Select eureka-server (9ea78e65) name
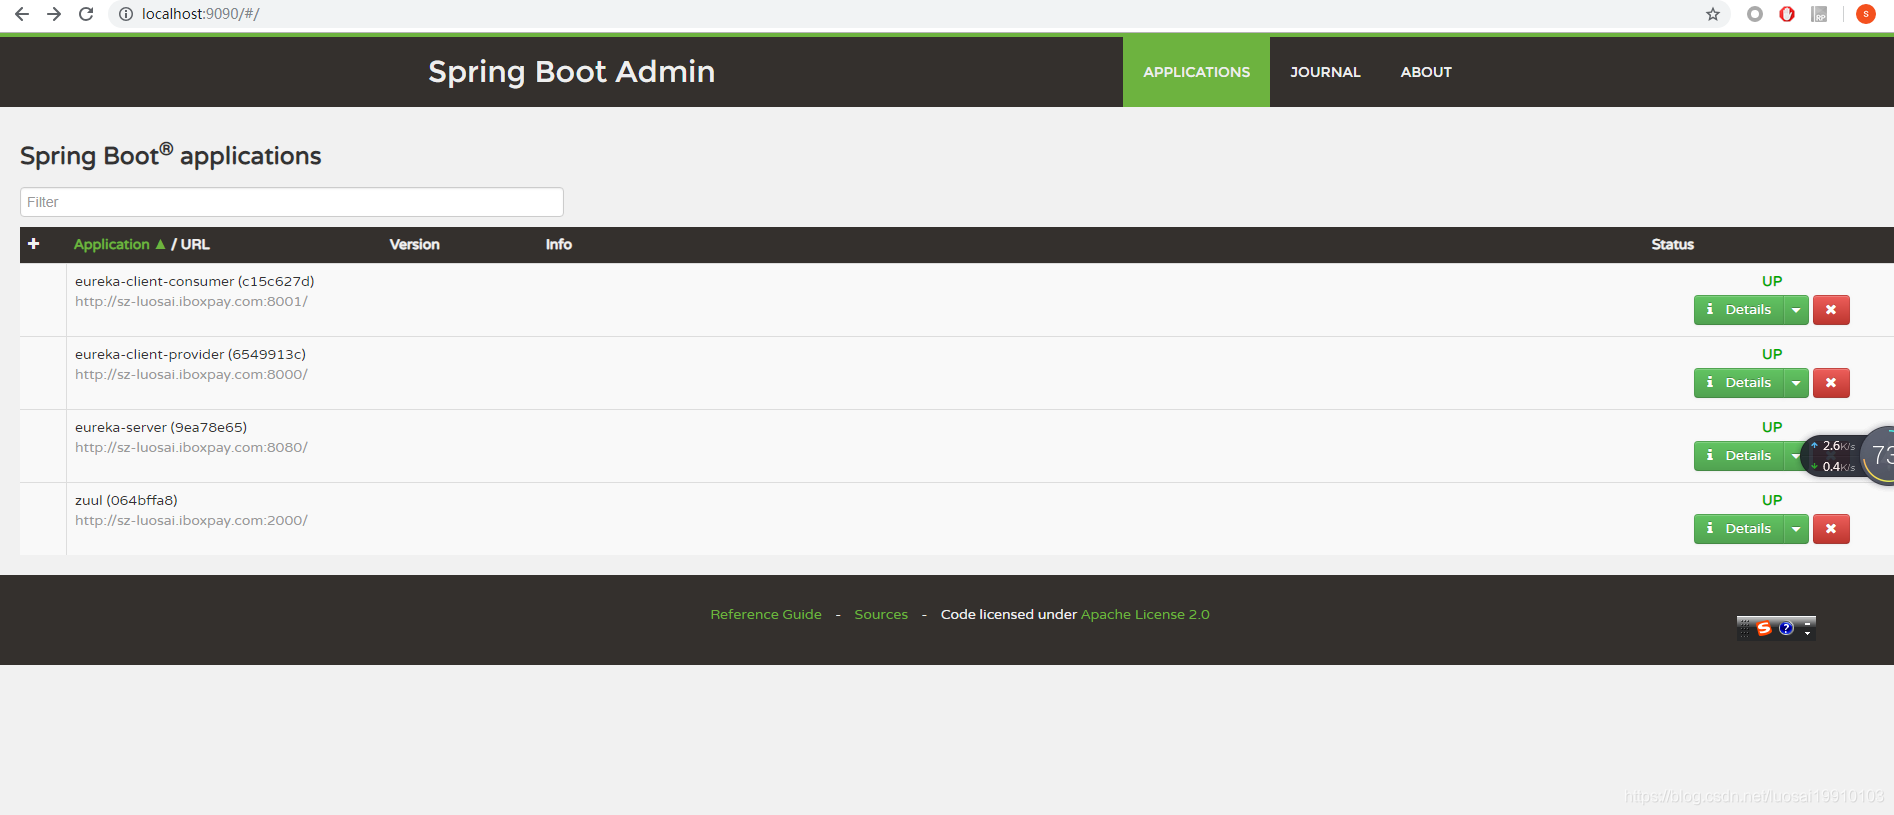The height and width of the screenshot is (815, 1894). [x=161, y=427]
